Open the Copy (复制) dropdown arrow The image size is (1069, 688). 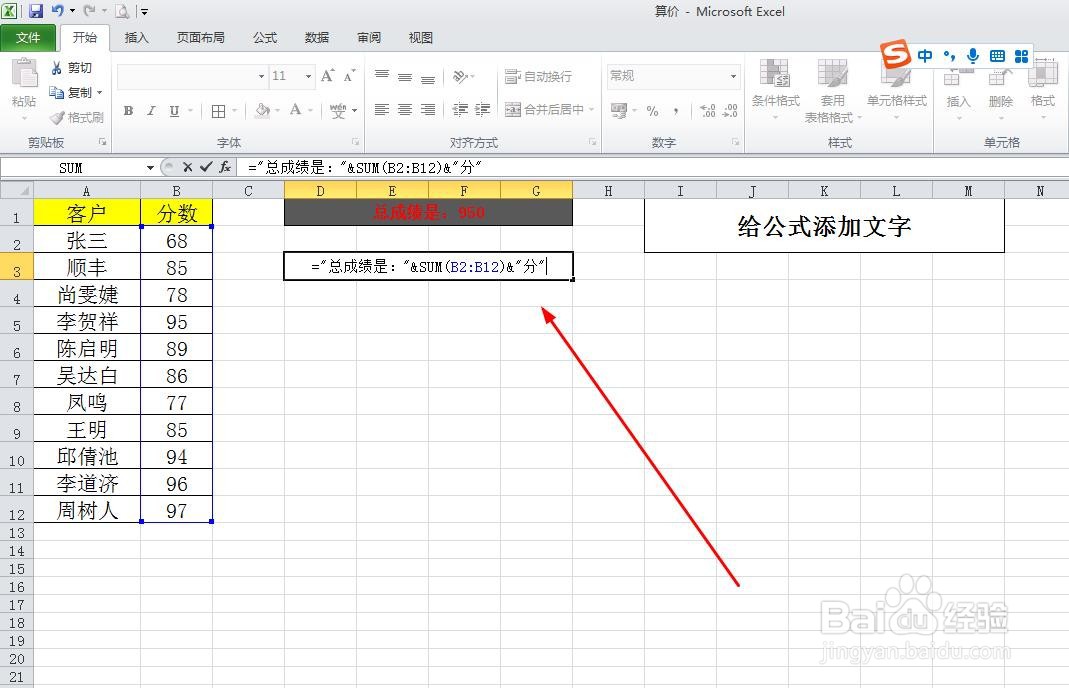tap(100, 92)
